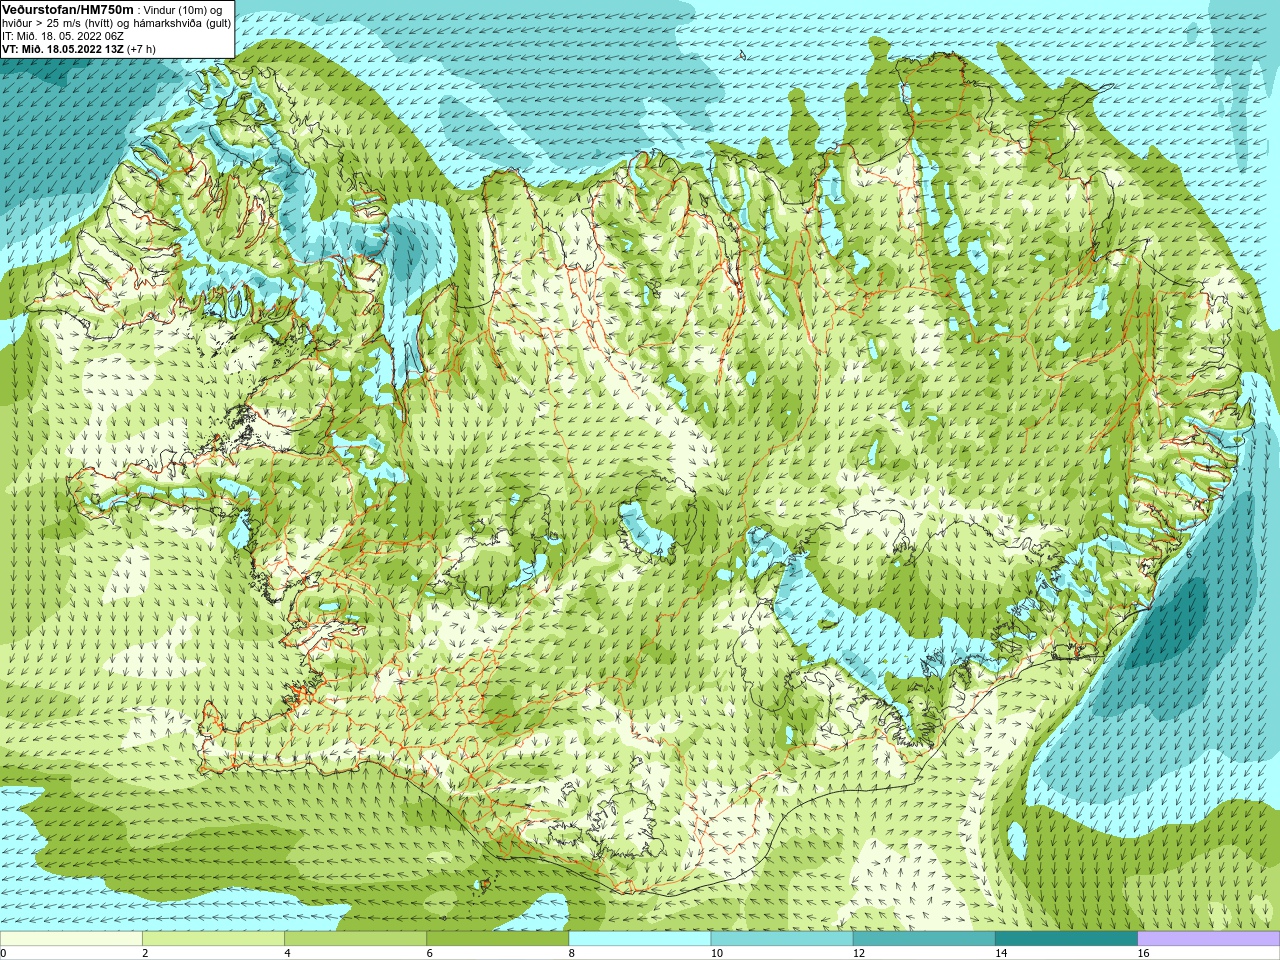Choose the dark teal 14–16 legend swatch

1067,939
